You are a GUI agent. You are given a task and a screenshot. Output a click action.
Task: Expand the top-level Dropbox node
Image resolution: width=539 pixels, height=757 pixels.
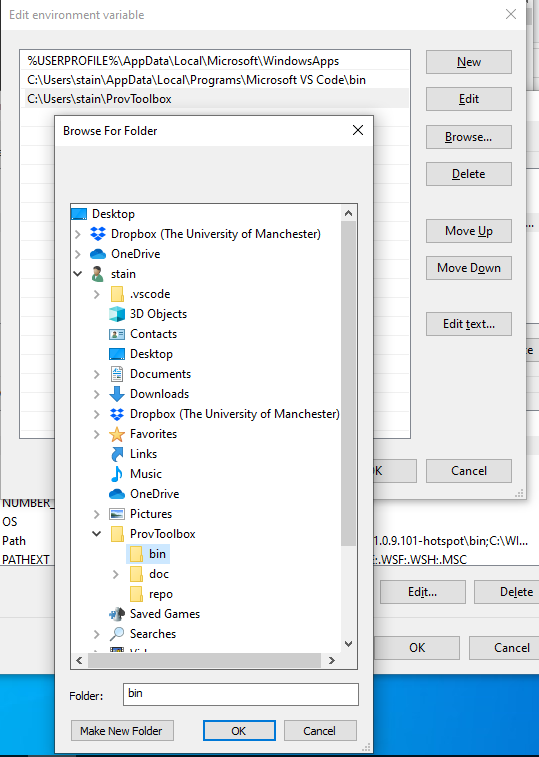pos(78,234)
